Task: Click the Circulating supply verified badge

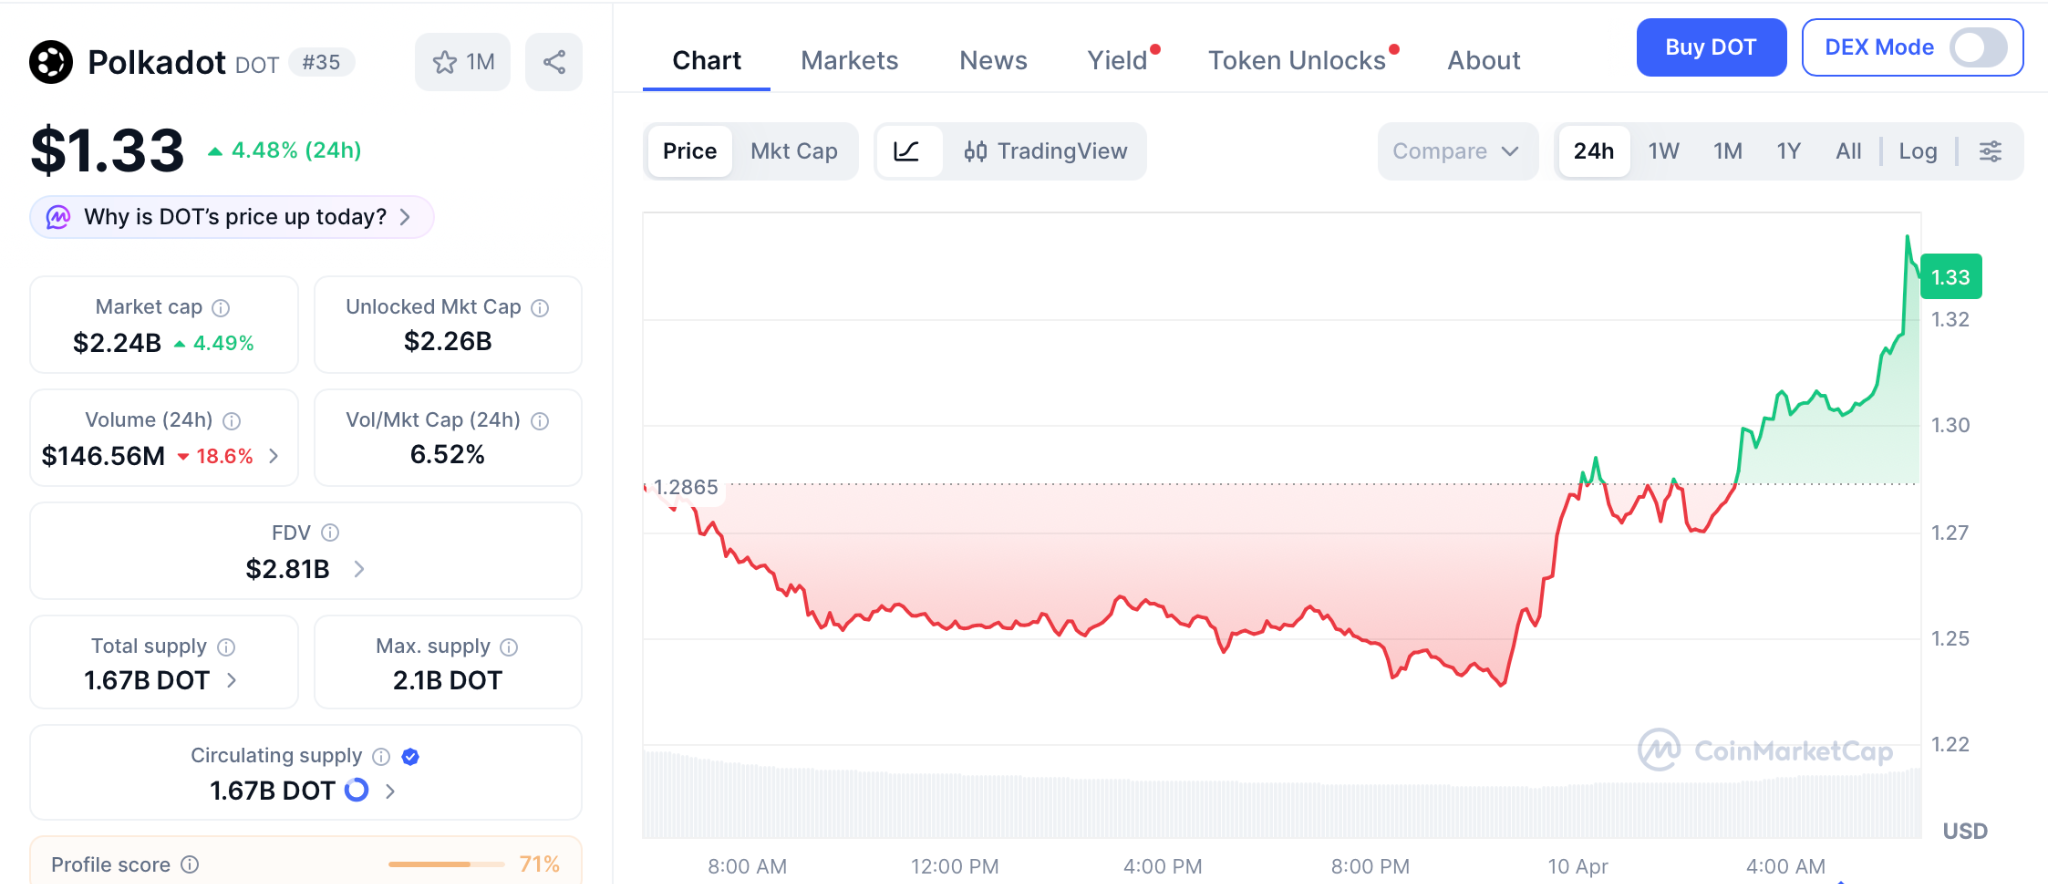Action: click(x=410, y=757)
